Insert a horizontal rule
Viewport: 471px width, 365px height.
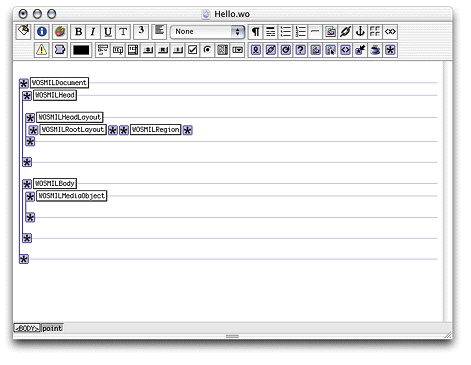click(315, 32)
